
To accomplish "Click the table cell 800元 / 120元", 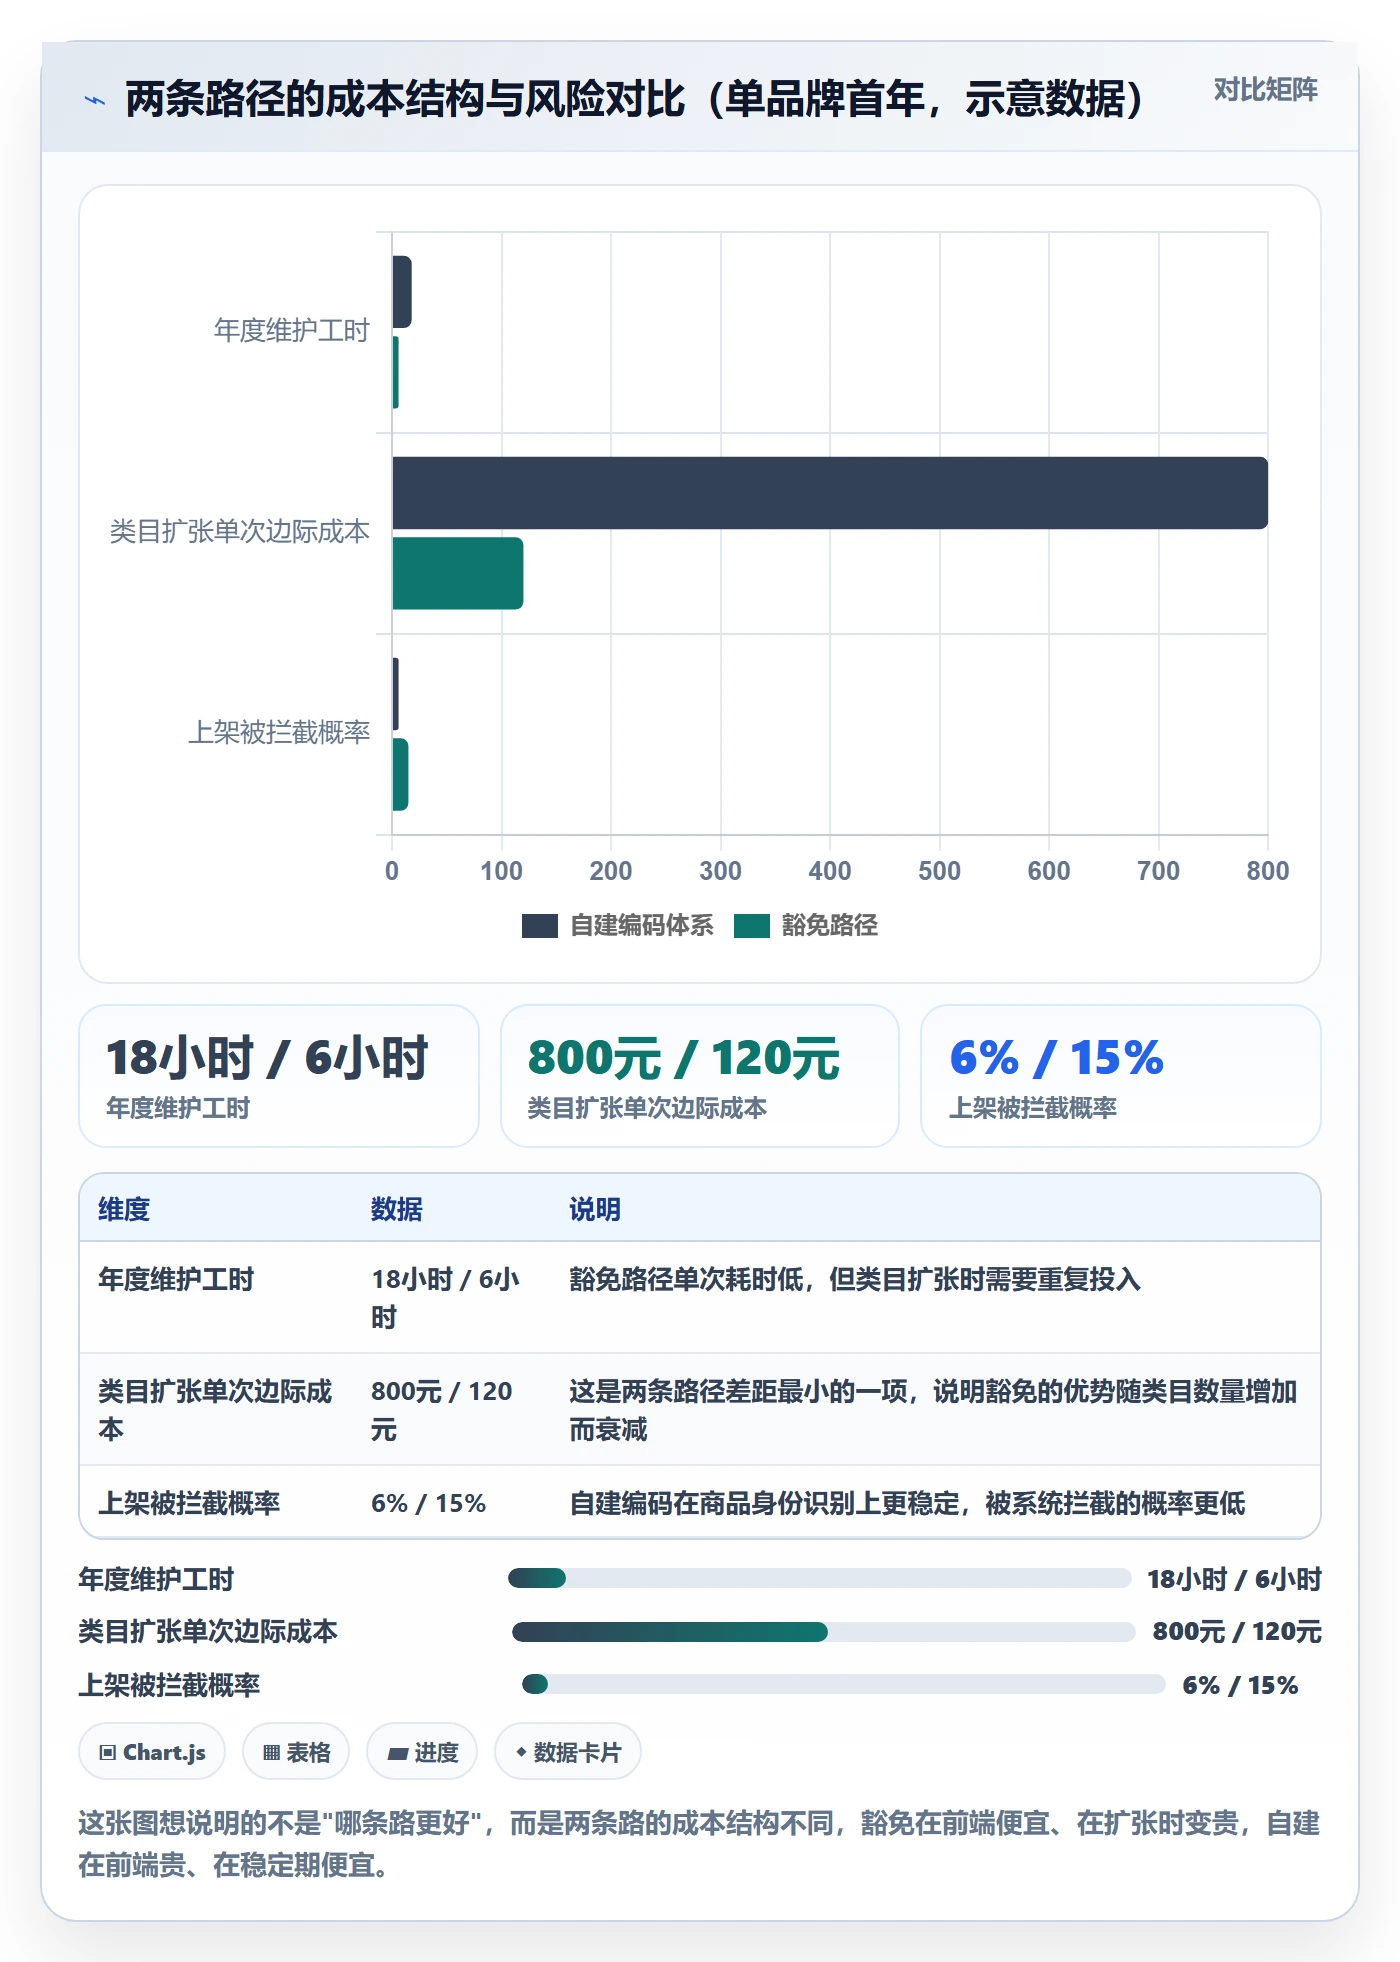I will (442, 1411).
